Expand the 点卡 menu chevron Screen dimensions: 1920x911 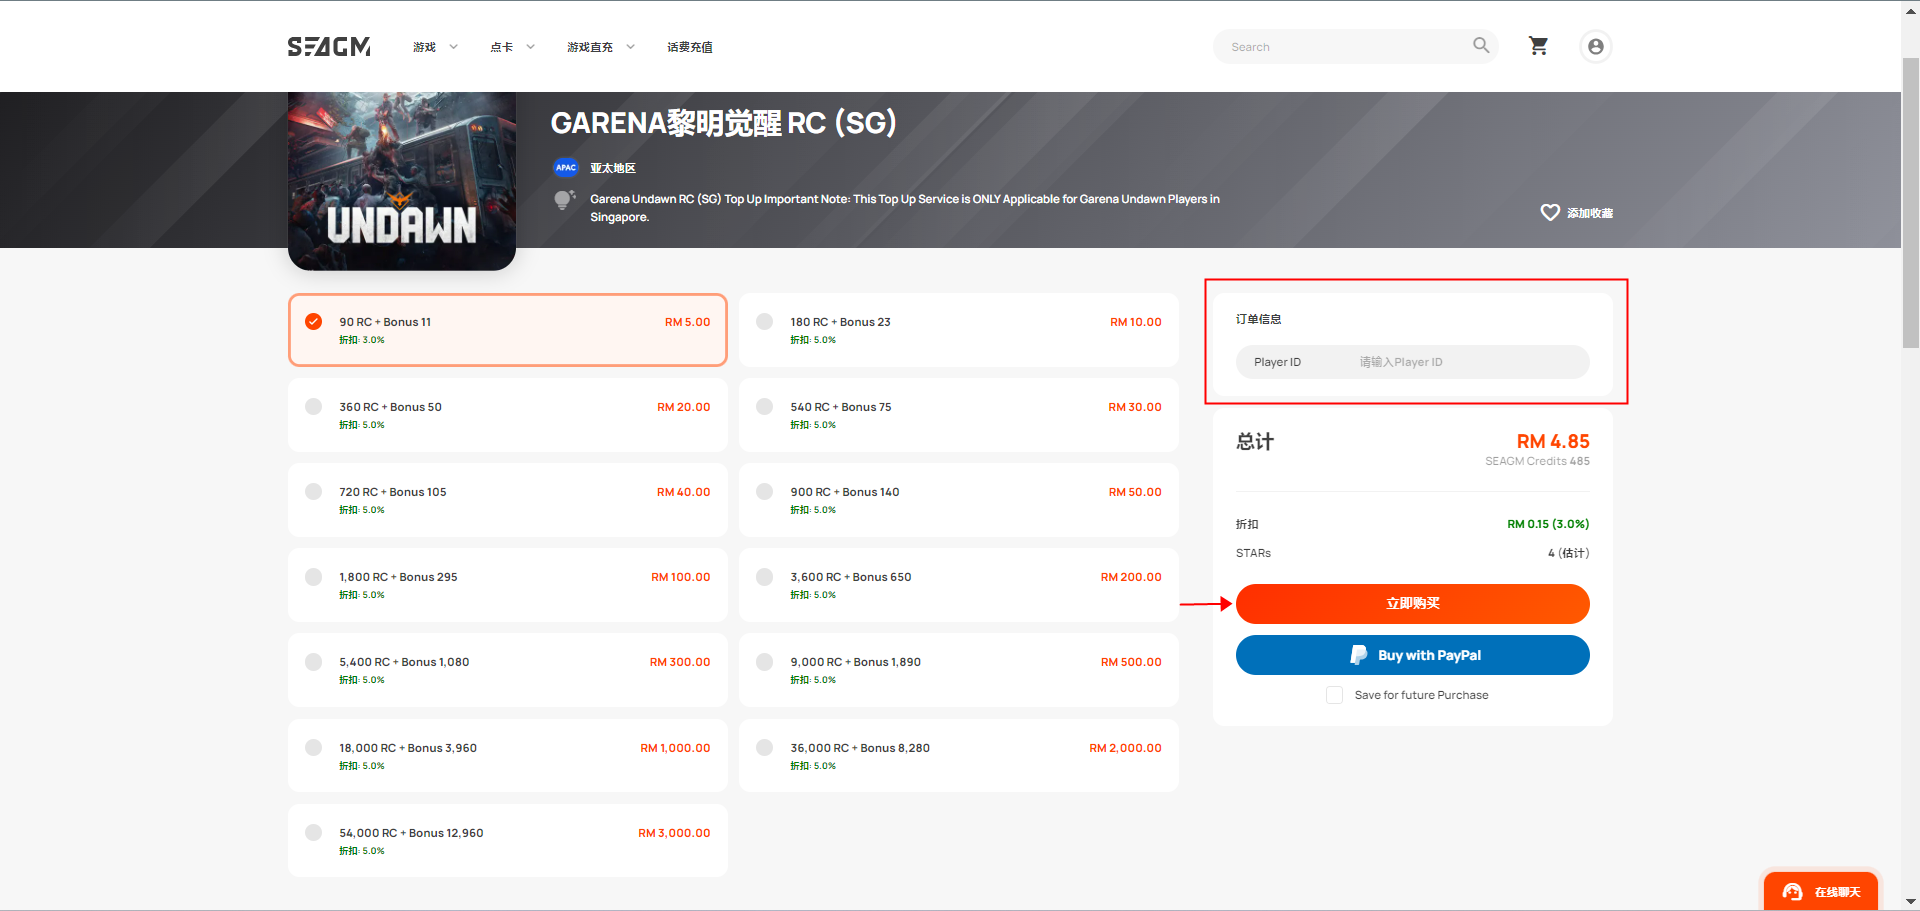[x=530, y=47]
